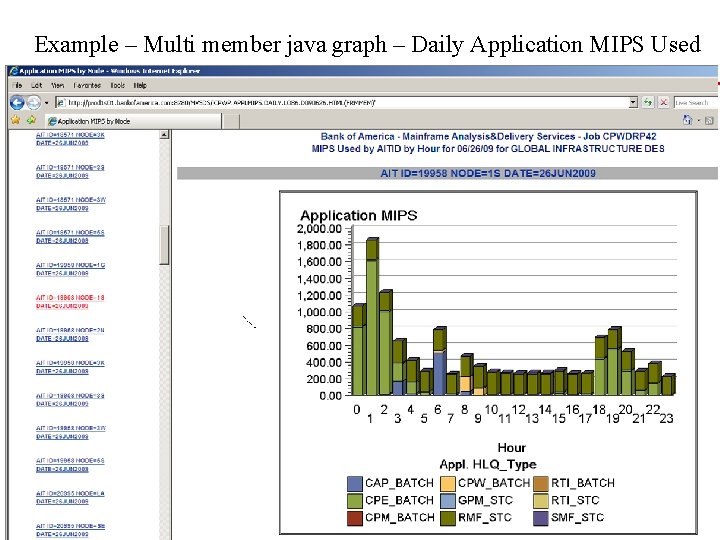Click the bar at hour 19

(614, 361)
